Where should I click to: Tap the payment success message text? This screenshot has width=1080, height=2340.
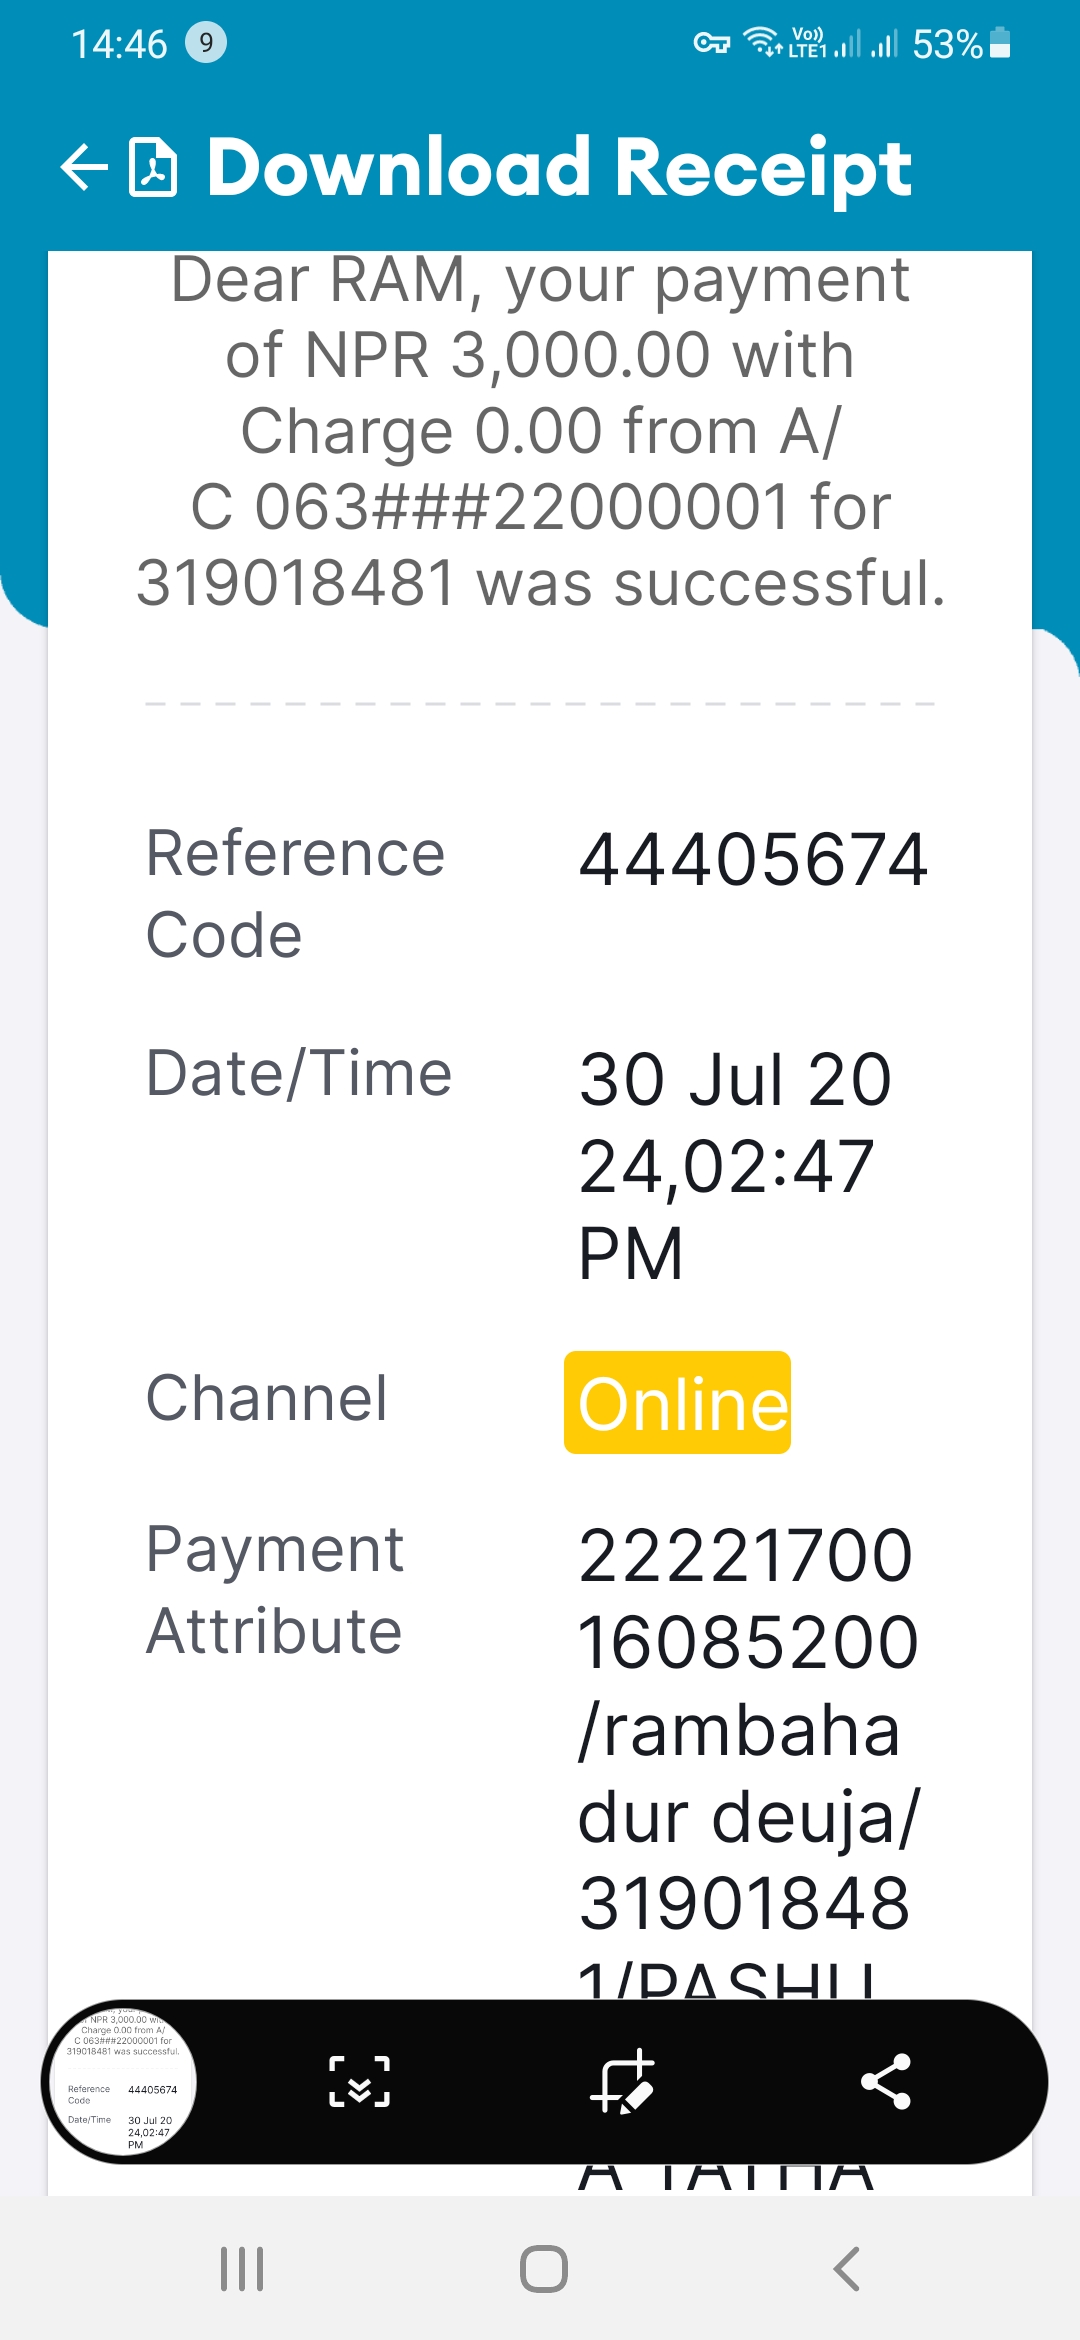pos(540,432)
